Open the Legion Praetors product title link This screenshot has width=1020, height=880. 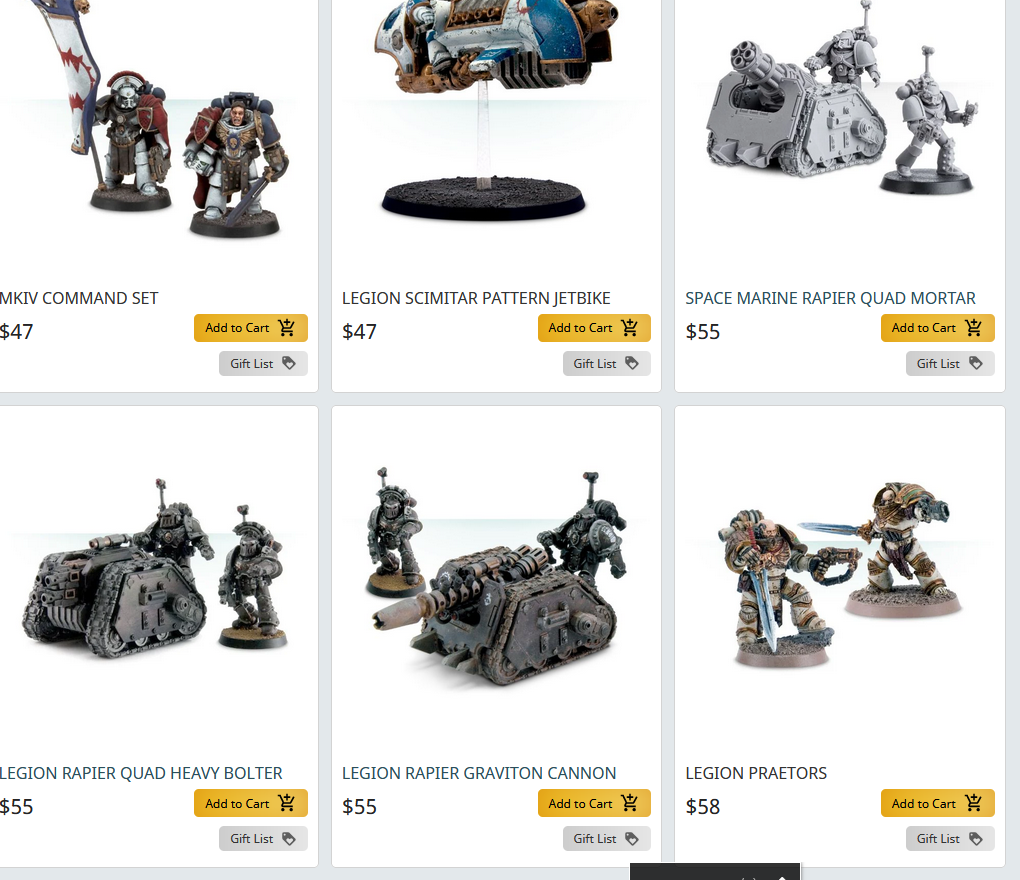(756, 773)
